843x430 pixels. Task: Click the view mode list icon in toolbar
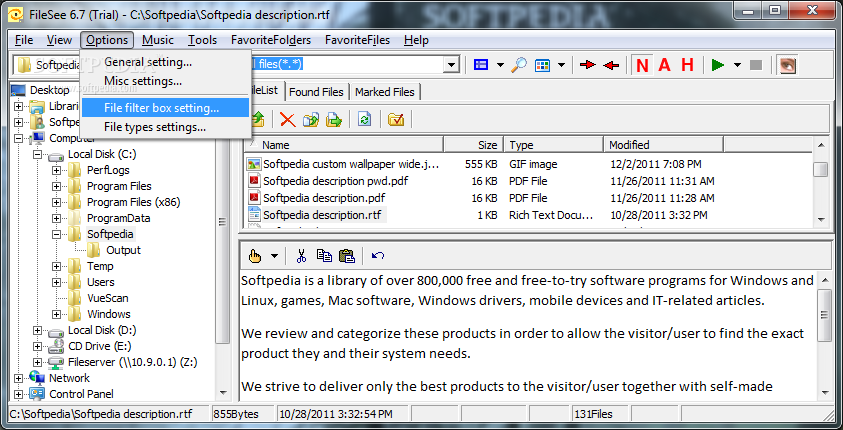[481, 65]
